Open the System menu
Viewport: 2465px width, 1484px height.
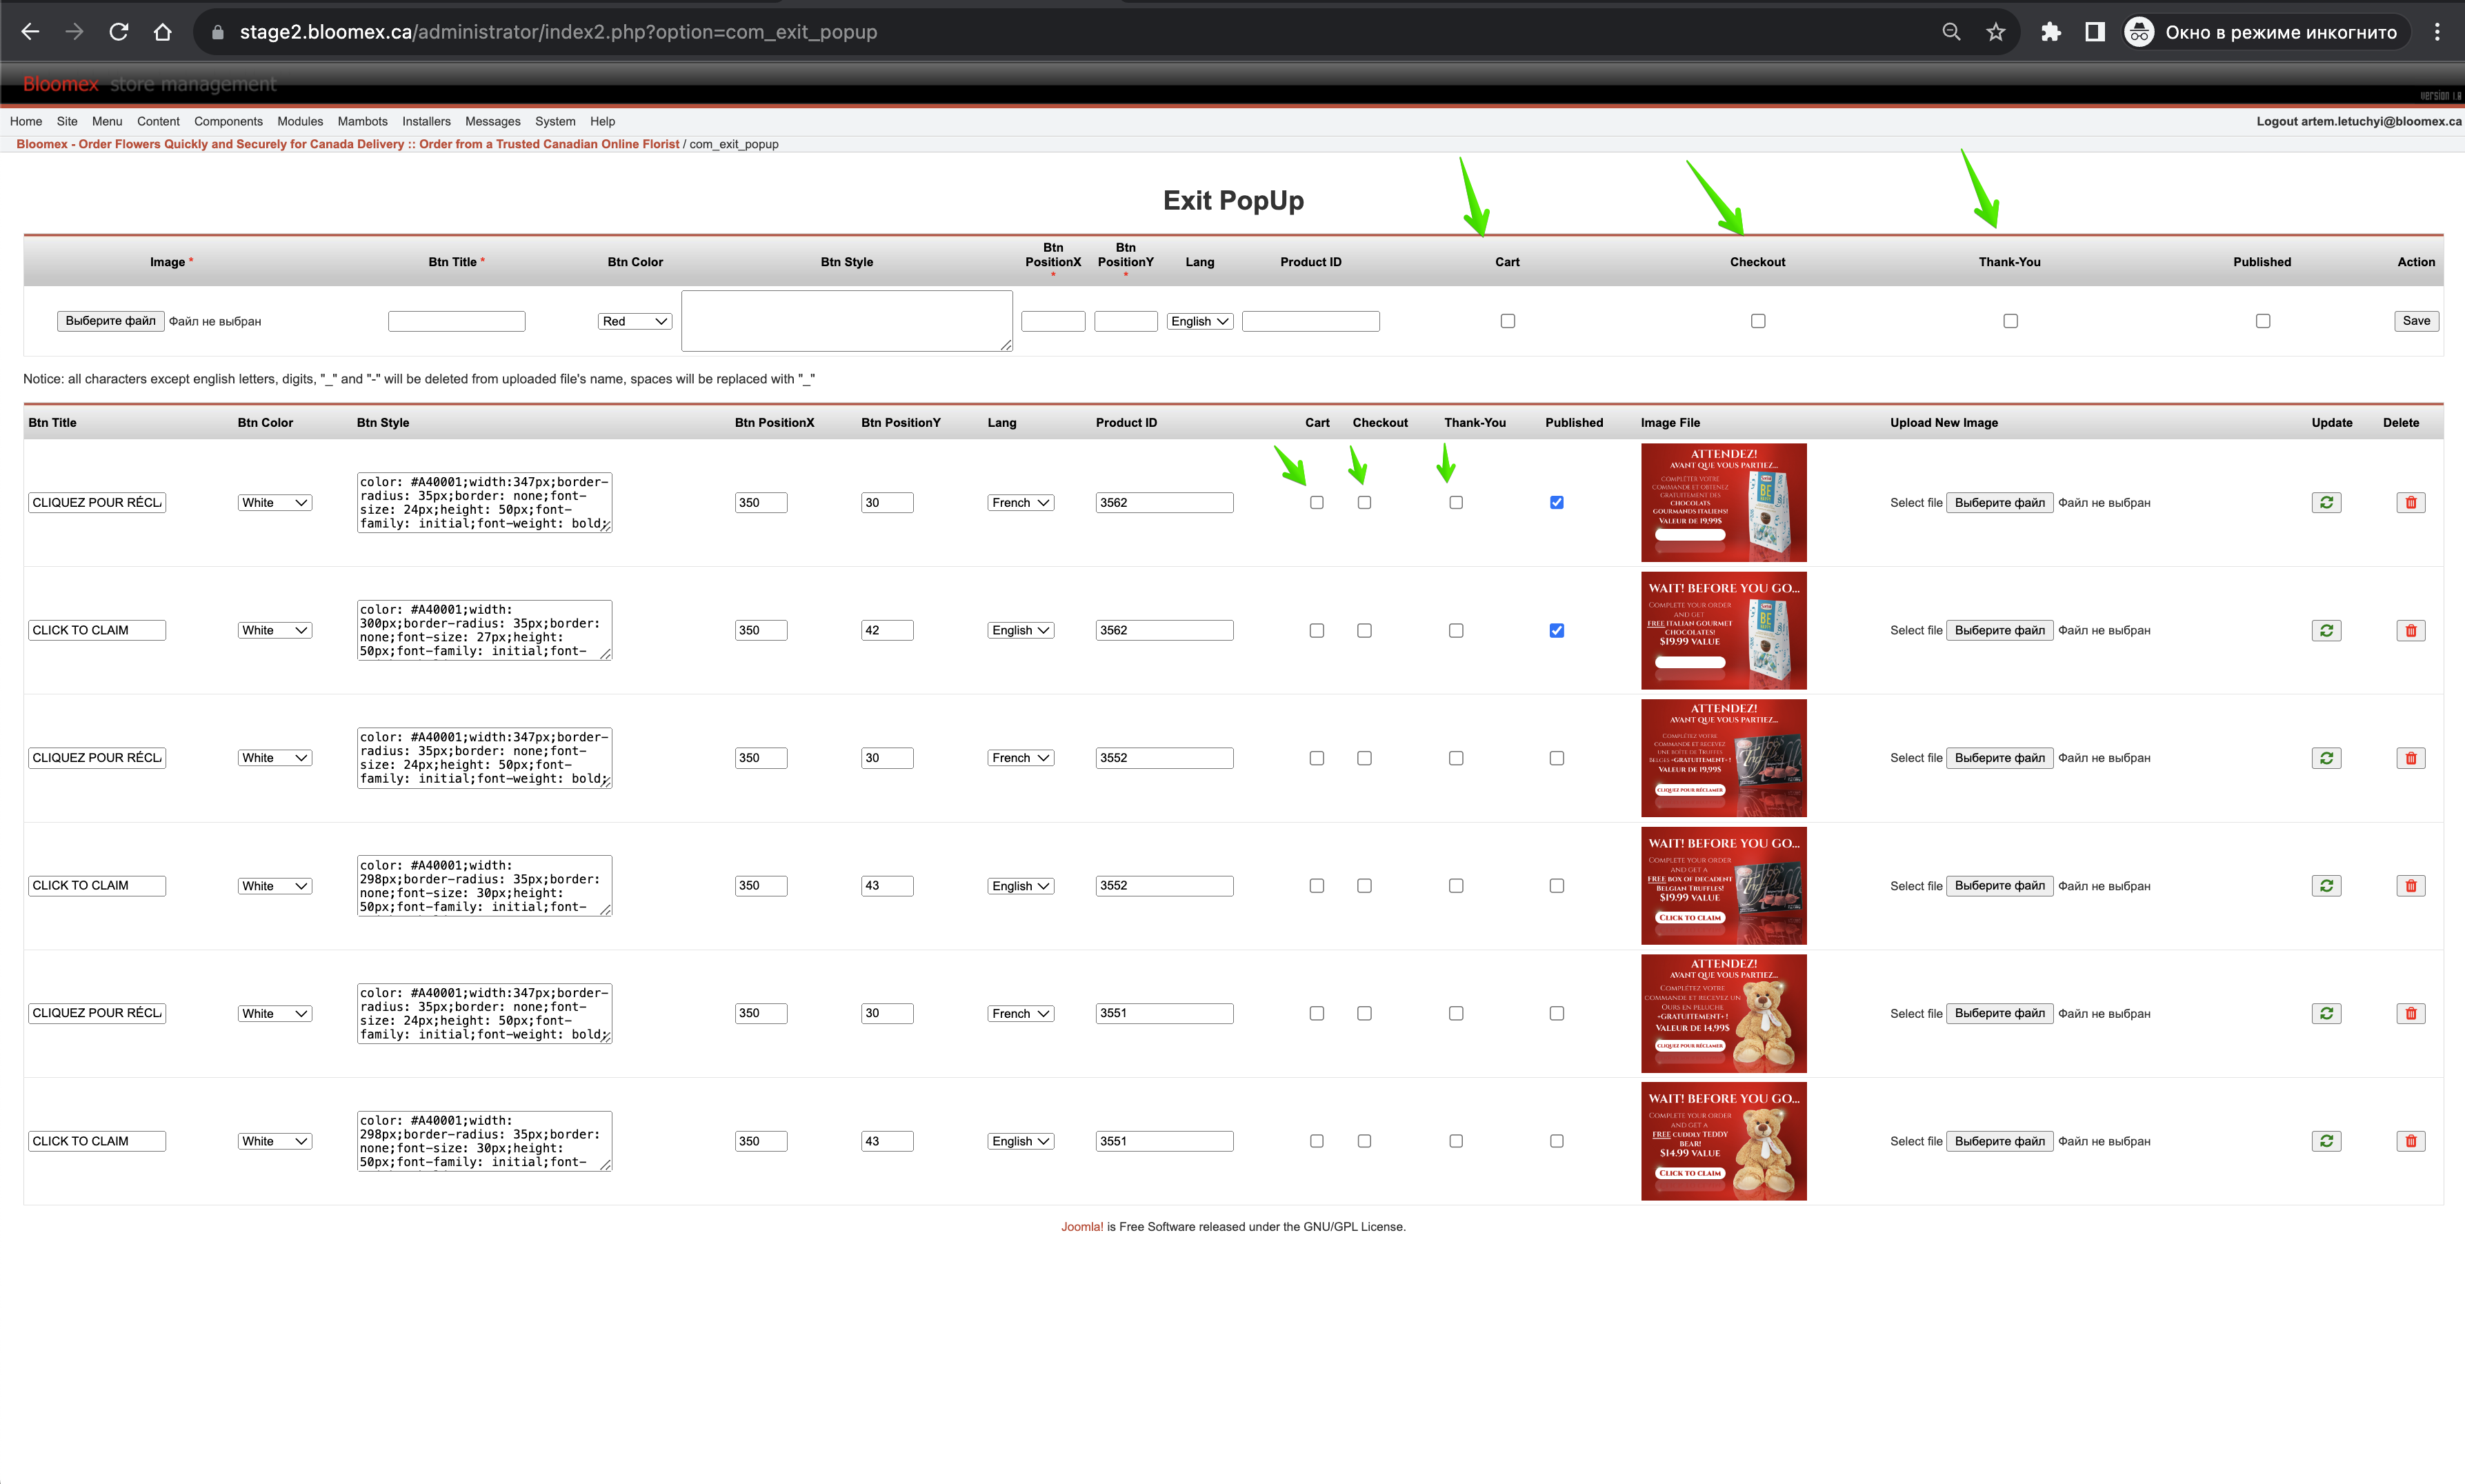pyautogui.click(x=555, y=122)
